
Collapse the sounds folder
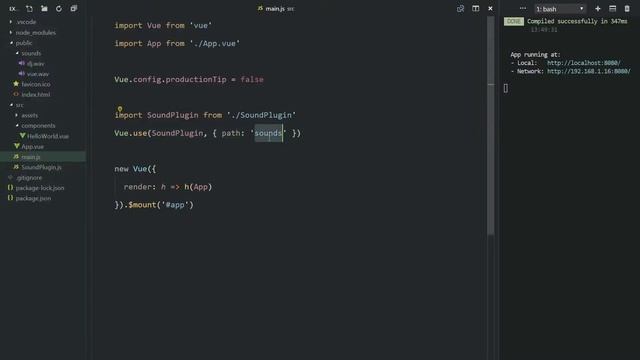point(31,53)
